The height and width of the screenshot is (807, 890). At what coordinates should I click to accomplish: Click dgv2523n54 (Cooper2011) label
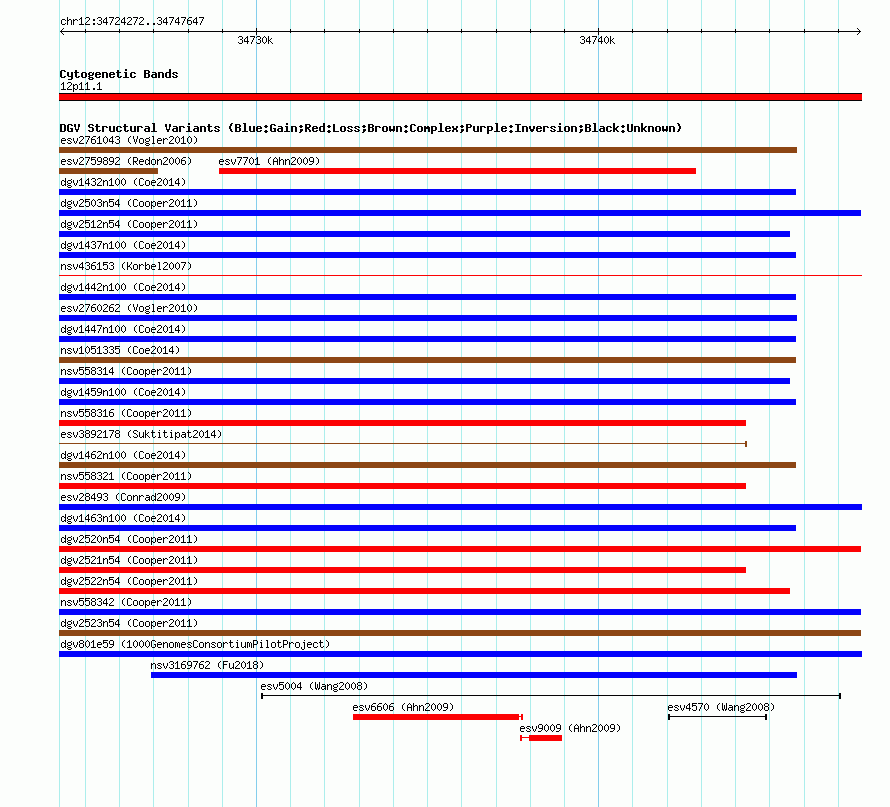click(129, 623)
